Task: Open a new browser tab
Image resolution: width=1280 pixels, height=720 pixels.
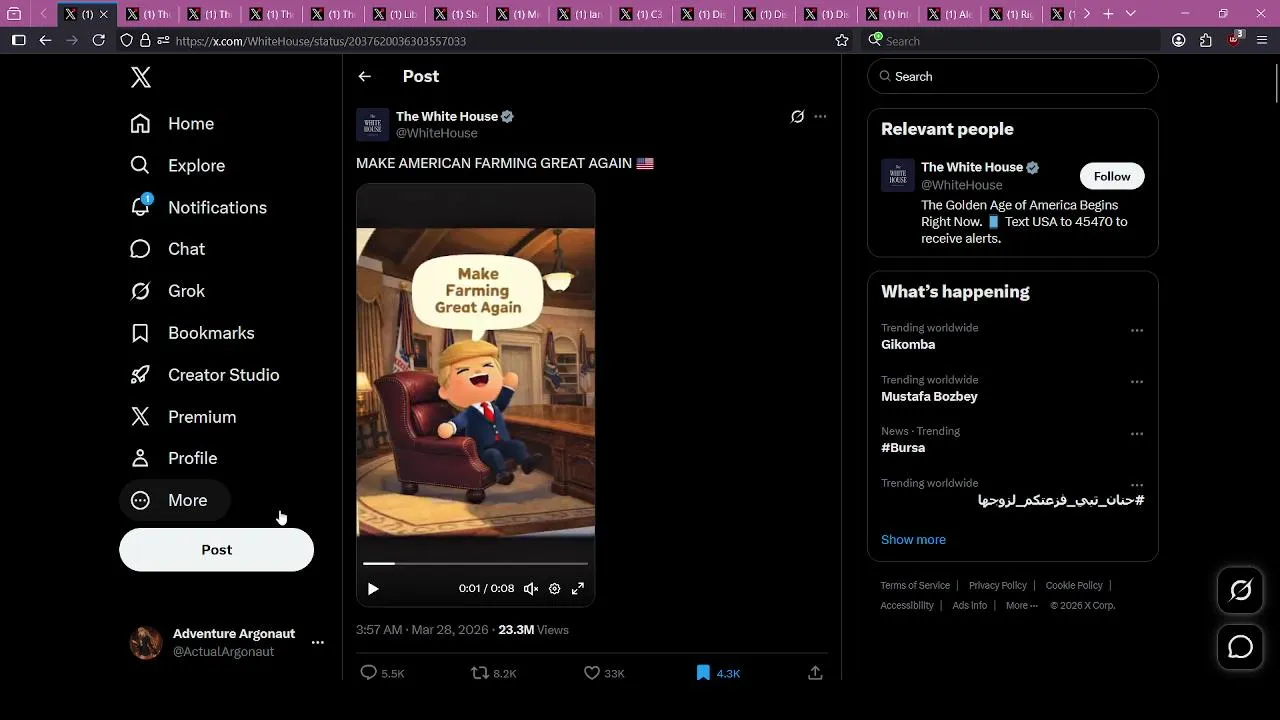Action: pyautogui.click(x=1108, y=14)
